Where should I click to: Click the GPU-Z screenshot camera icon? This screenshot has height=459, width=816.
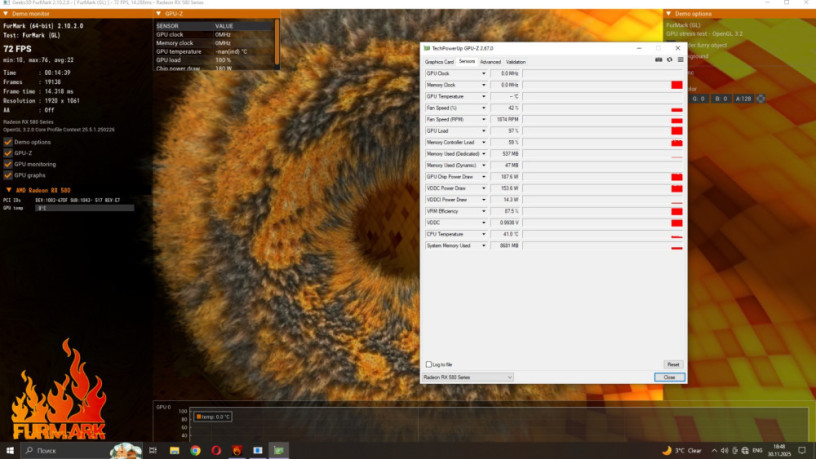[658, 60]
